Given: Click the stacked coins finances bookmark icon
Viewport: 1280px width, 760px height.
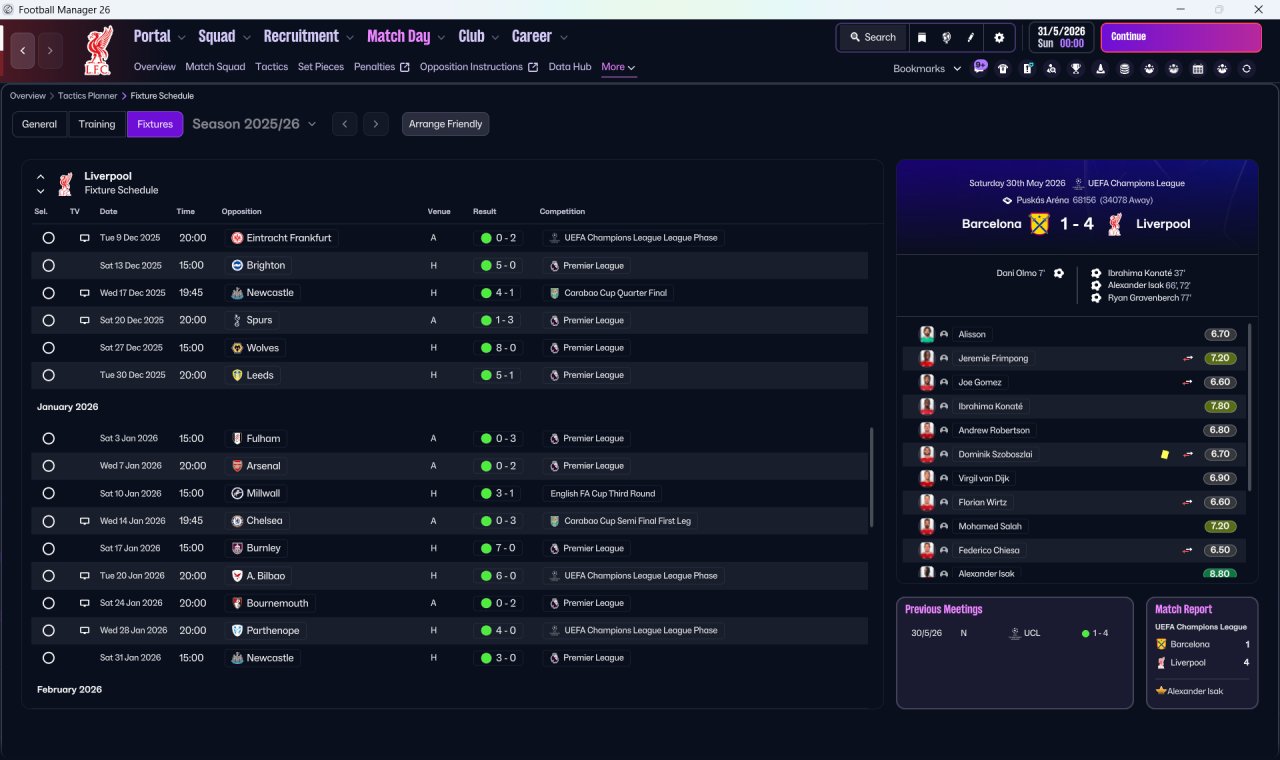Looking at the screenshot, I should click(x=1124, y=69).
